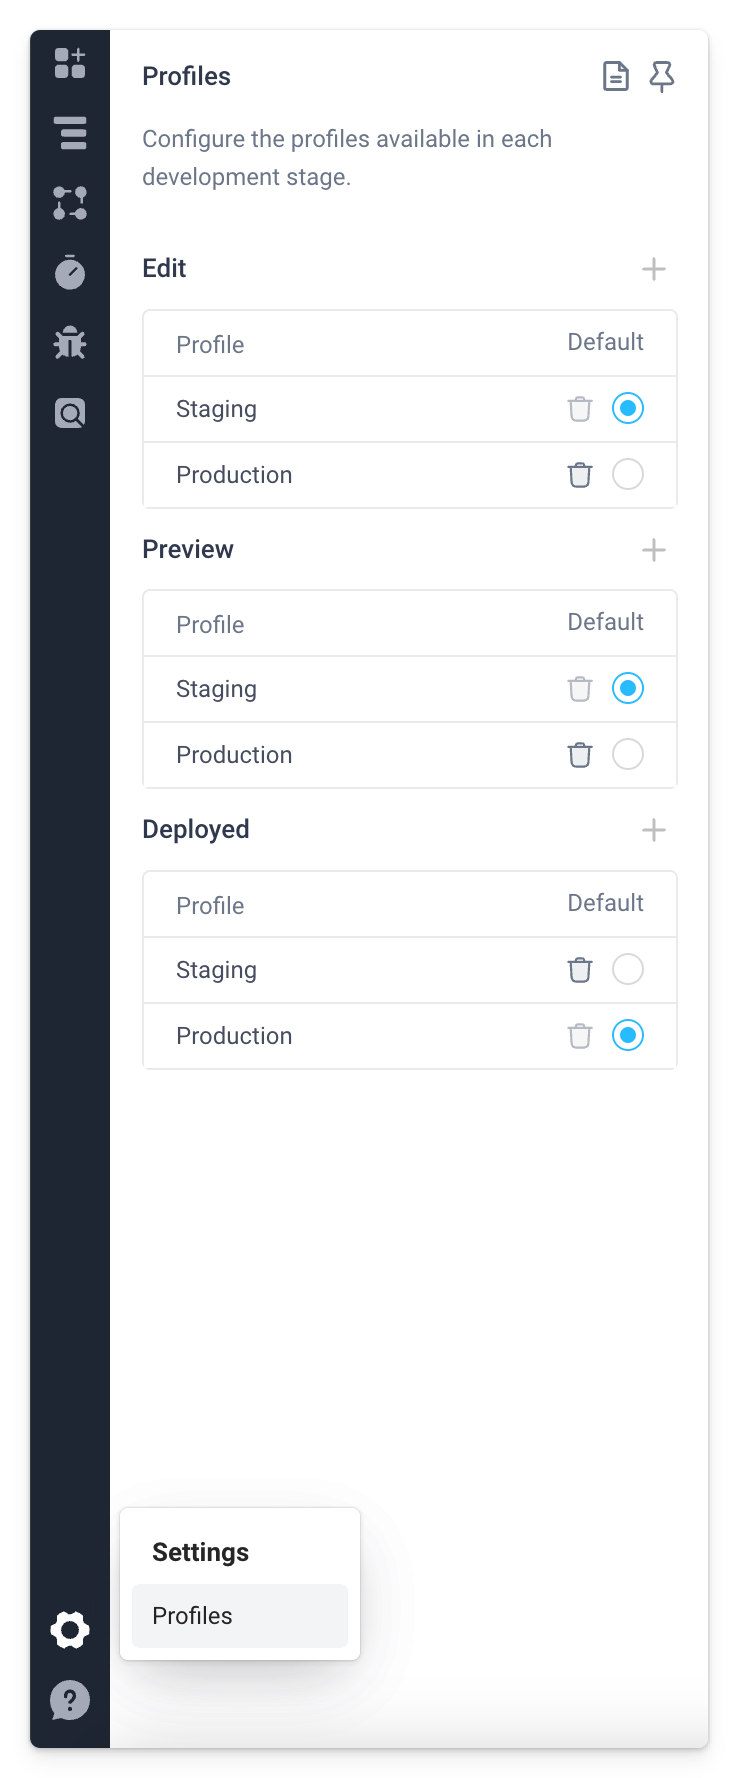Click the Settings gear icon
The height and width of the screenshot is (1778, 738).
pos(69,1629)
